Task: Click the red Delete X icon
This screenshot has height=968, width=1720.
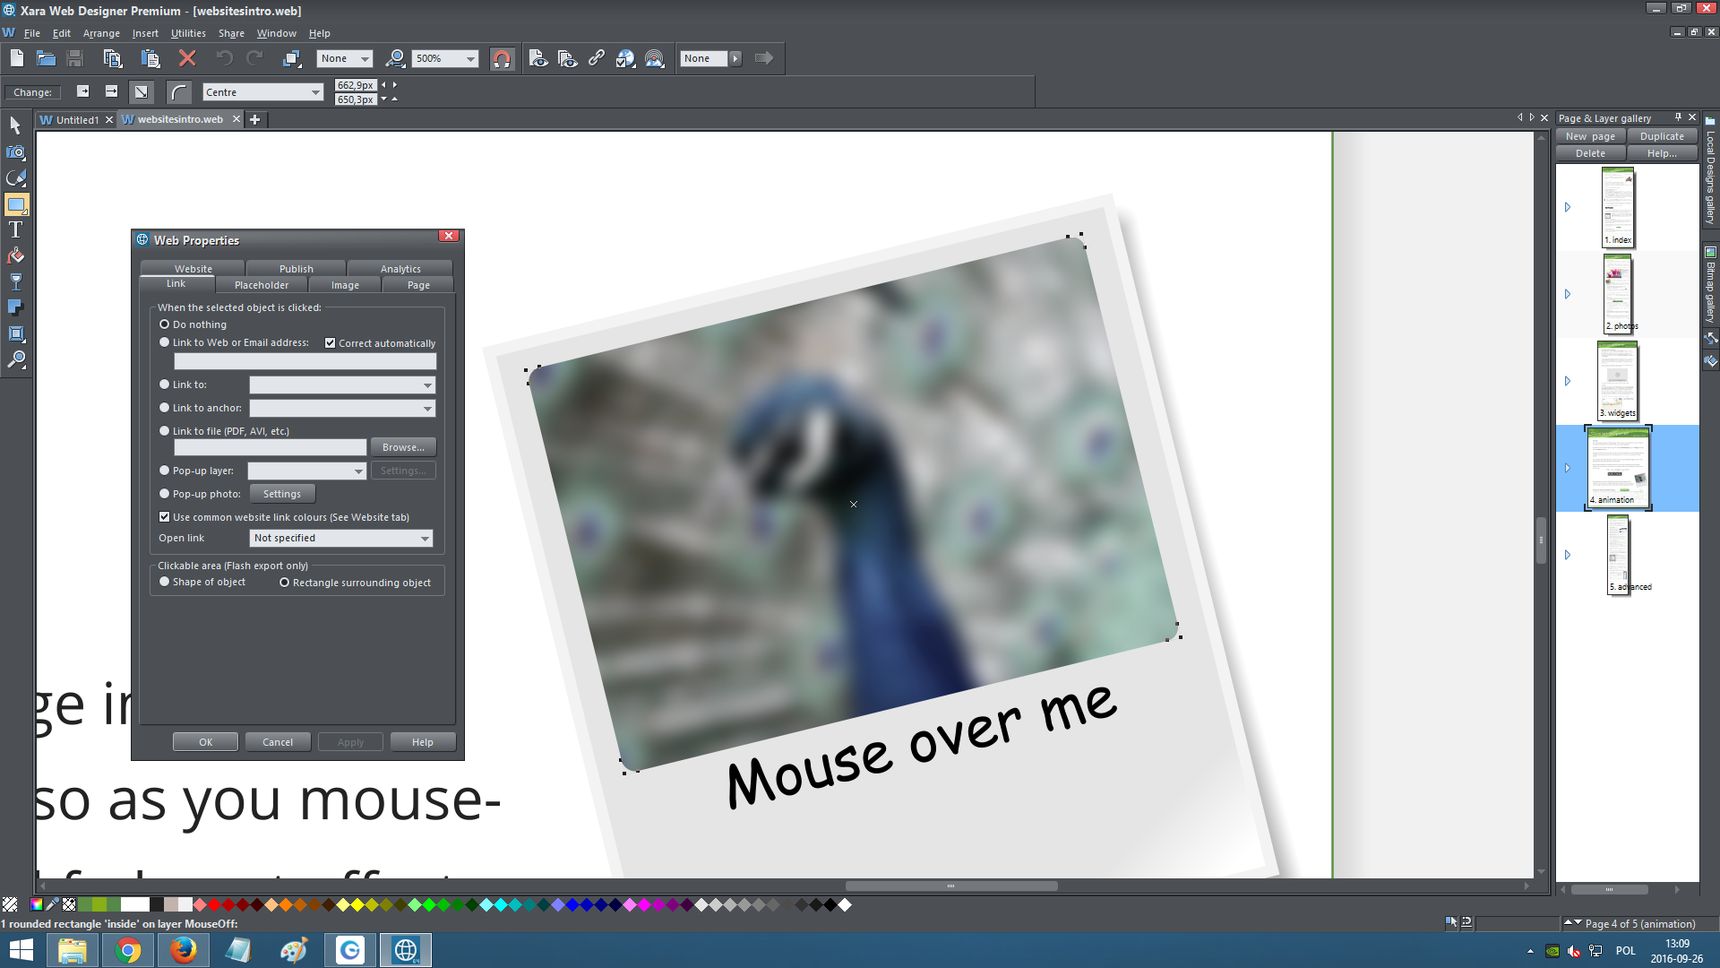Action: point(187,59)
